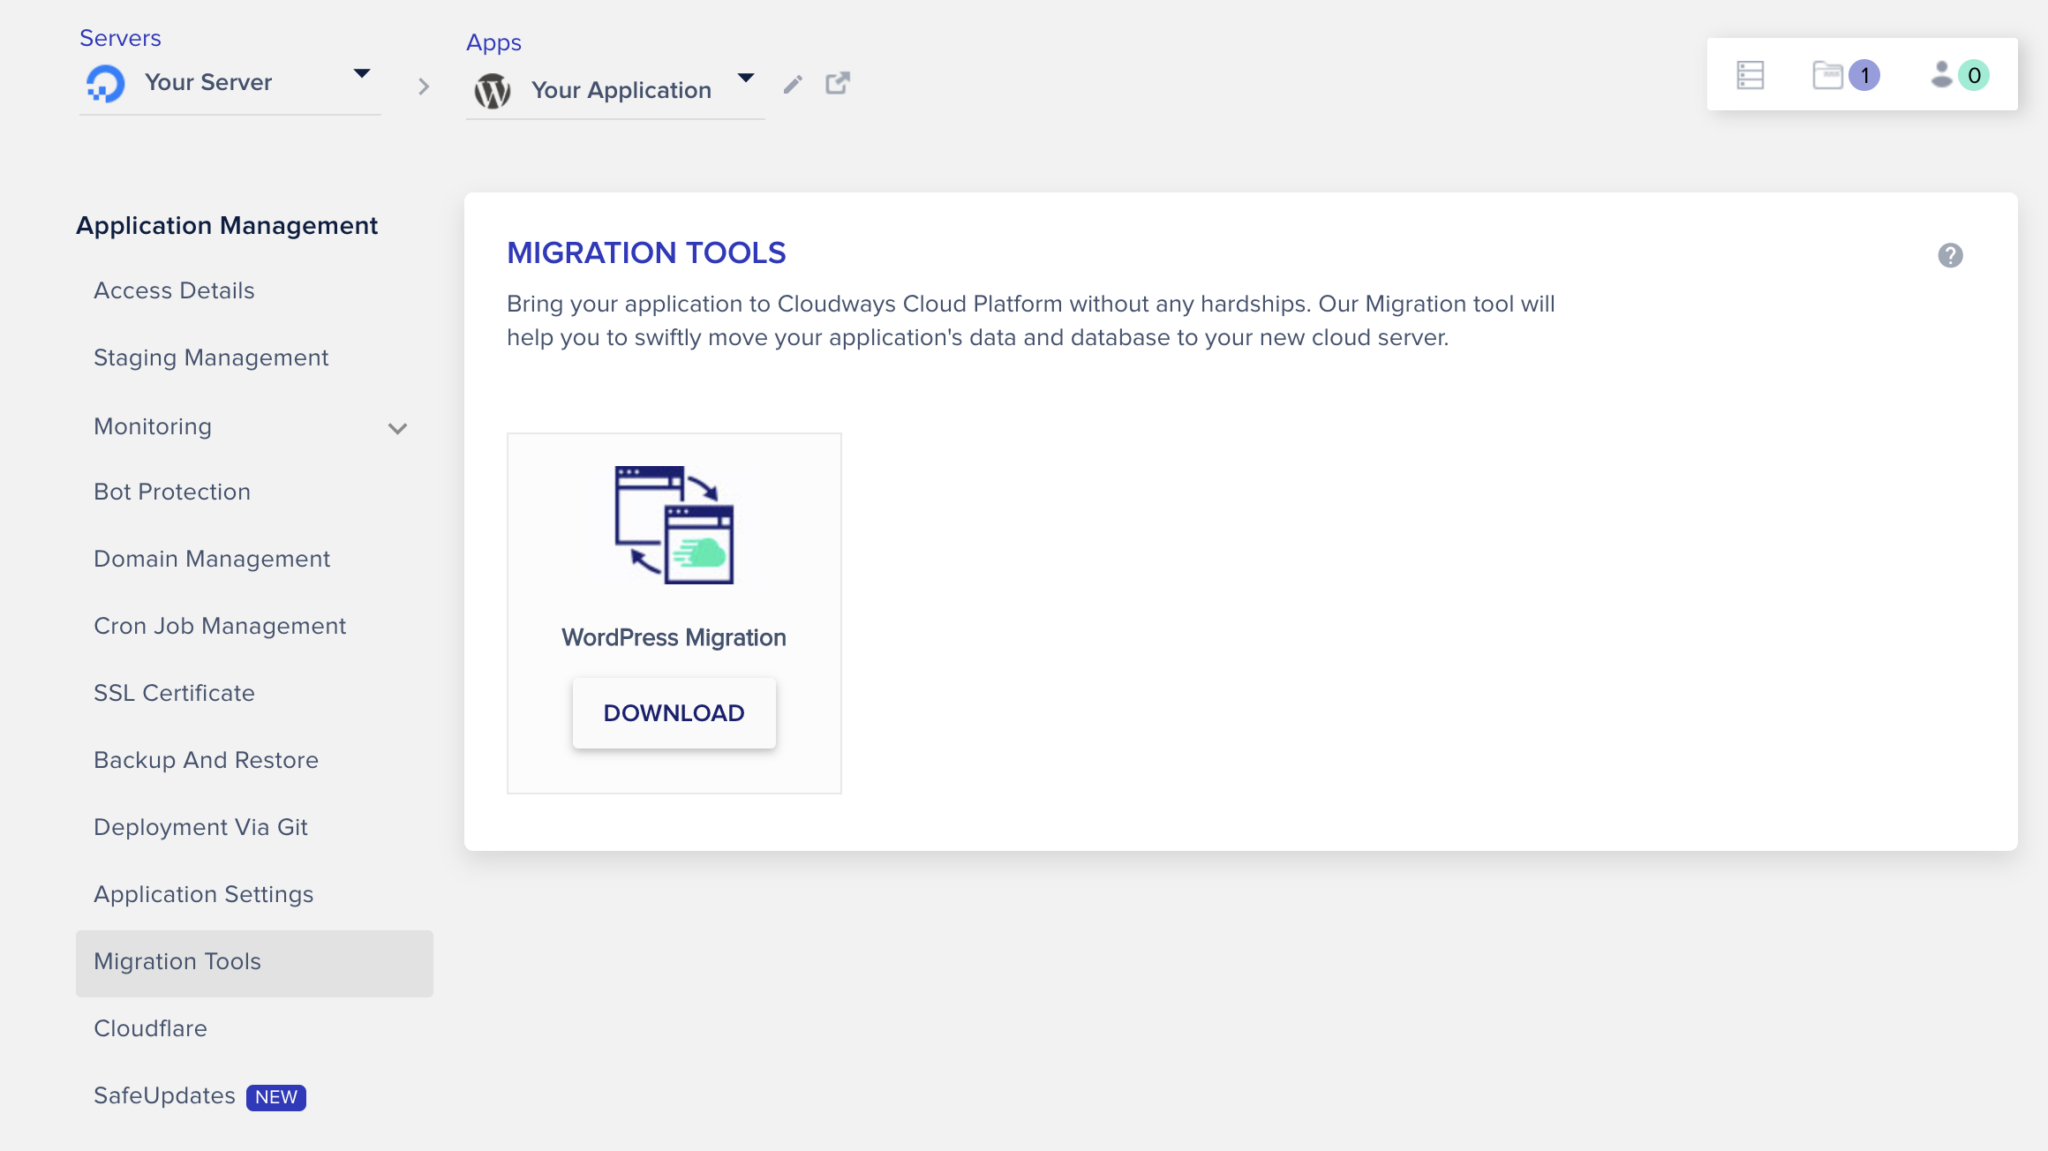Open the projects folder icon
The image size is (2048, 1151).
pos(1828,75)
